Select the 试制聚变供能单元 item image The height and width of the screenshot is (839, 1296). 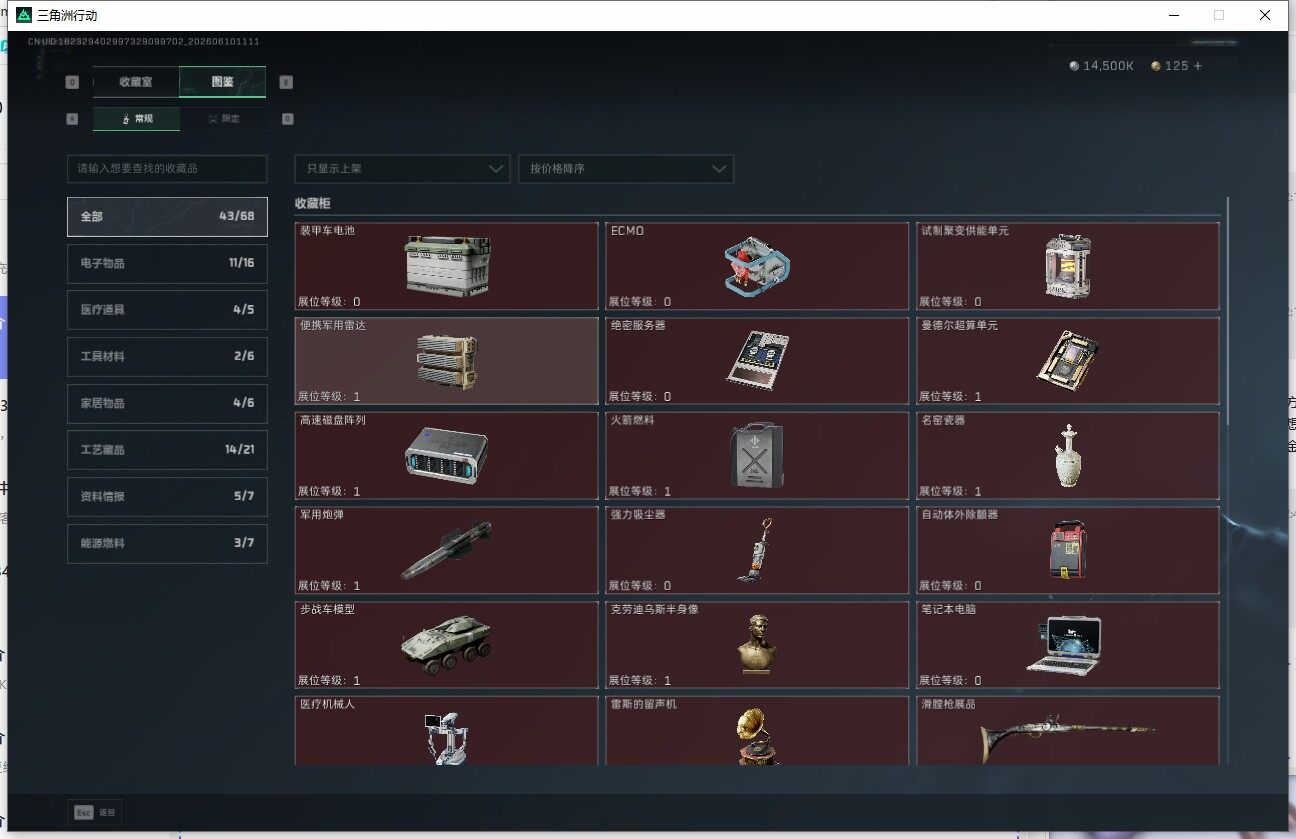point(1067,266)
